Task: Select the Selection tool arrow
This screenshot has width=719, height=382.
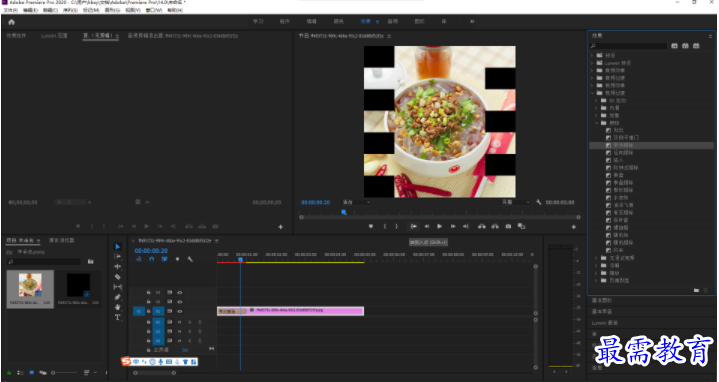Action: pos(118,247)
